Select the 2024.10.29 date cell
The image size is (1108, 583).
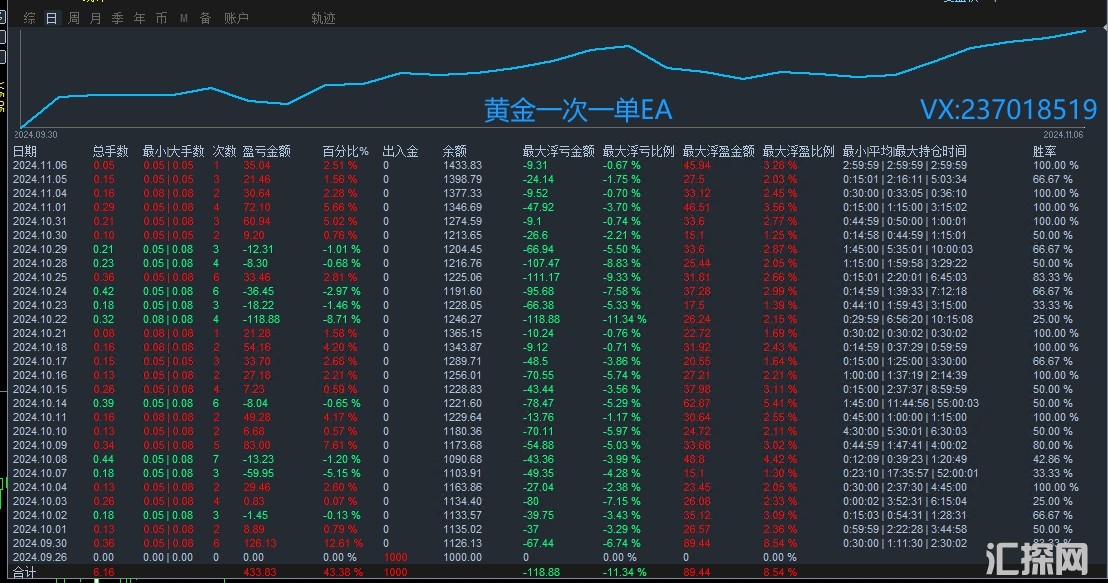click(40, 249)
